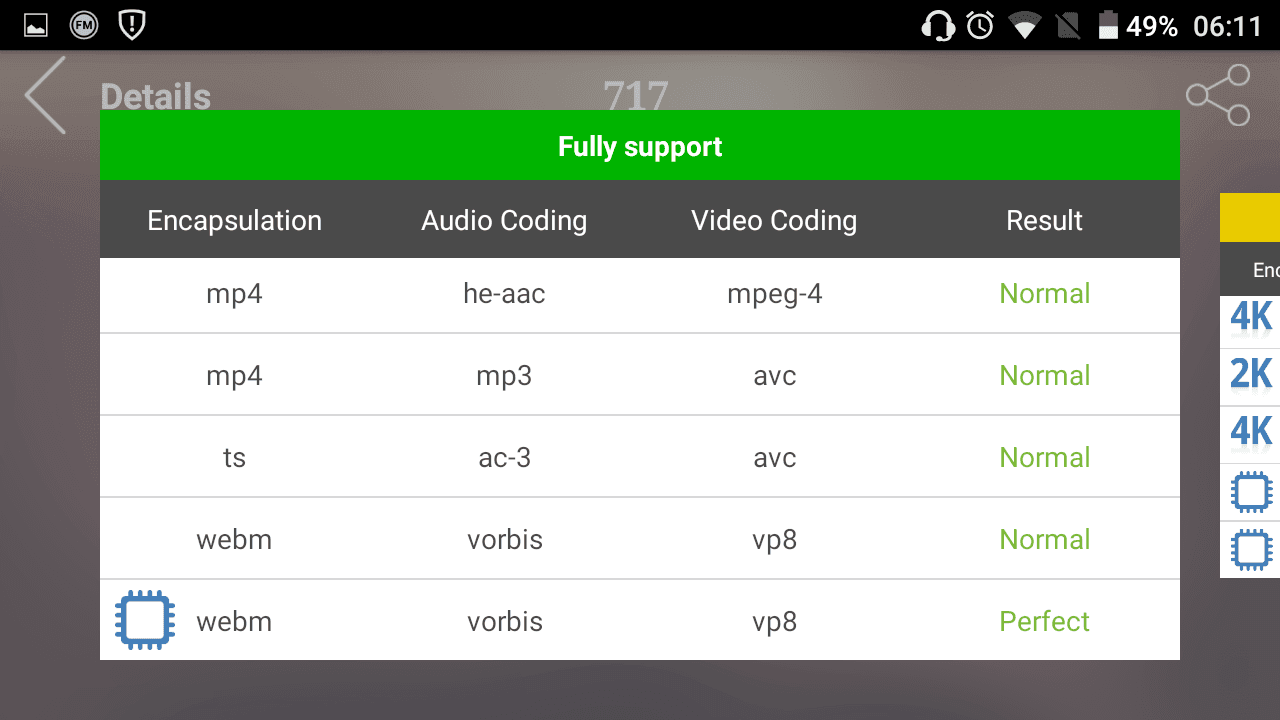
Task: Open the shield notification icon
Action: pos(132,25)
